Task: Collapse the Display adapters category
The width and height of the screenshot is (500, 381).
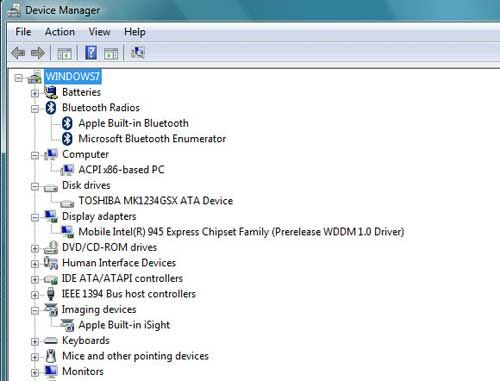Action: [35, 217]
